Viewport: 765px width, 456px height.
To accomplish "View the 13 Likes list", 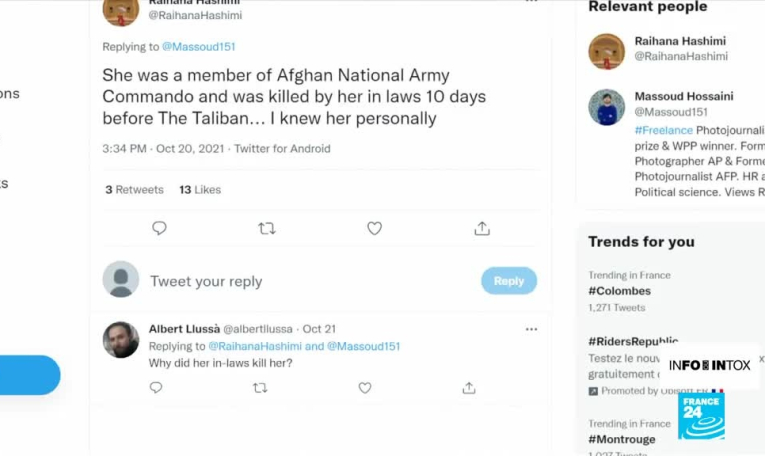I will 200,189.
